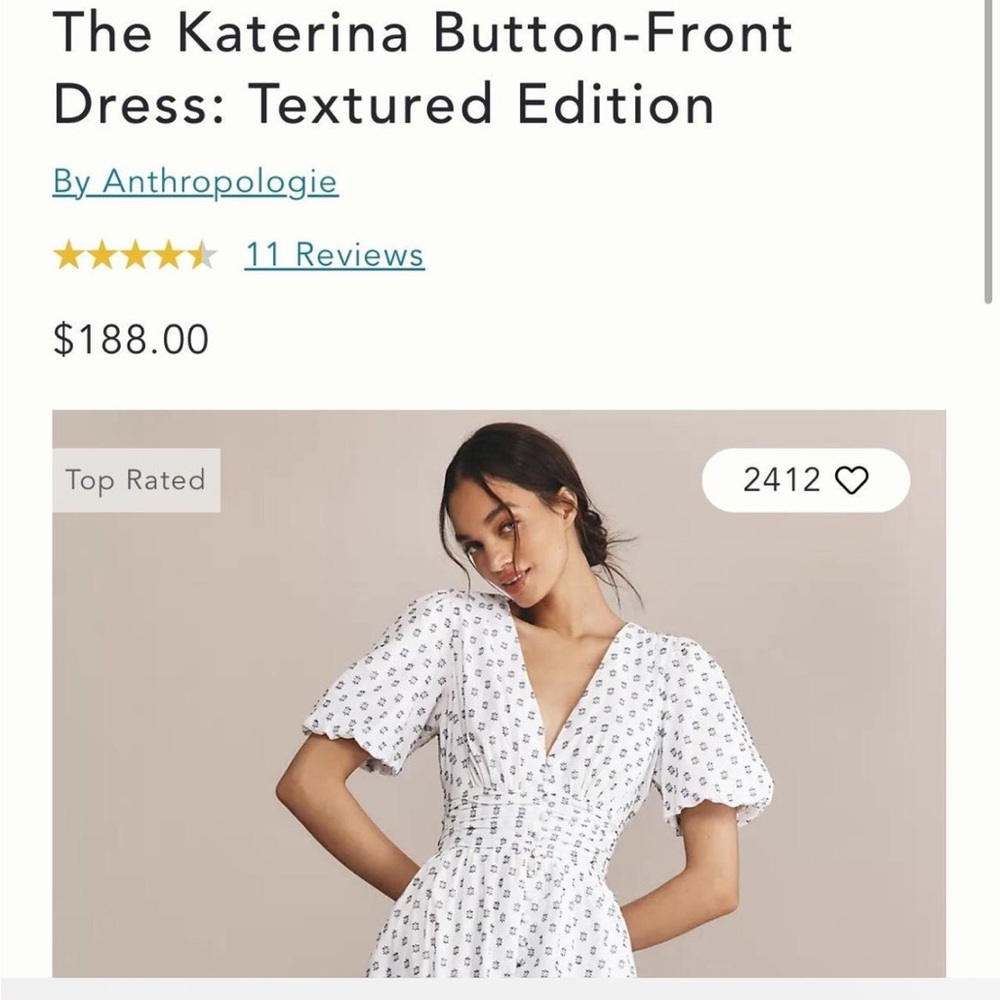Click the $188.00 price text
The height and width of the screenshot is (1000, 1000).
129,339
